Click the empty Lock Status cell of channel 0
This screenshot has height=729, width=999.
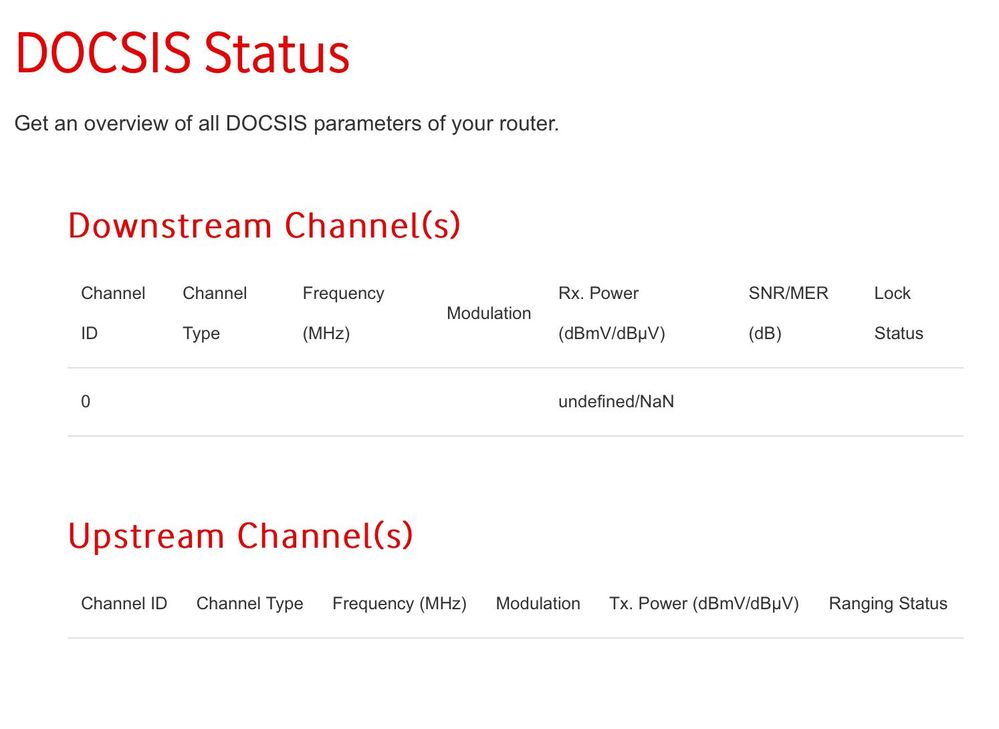pyautogui.click(x=912, y=402)
